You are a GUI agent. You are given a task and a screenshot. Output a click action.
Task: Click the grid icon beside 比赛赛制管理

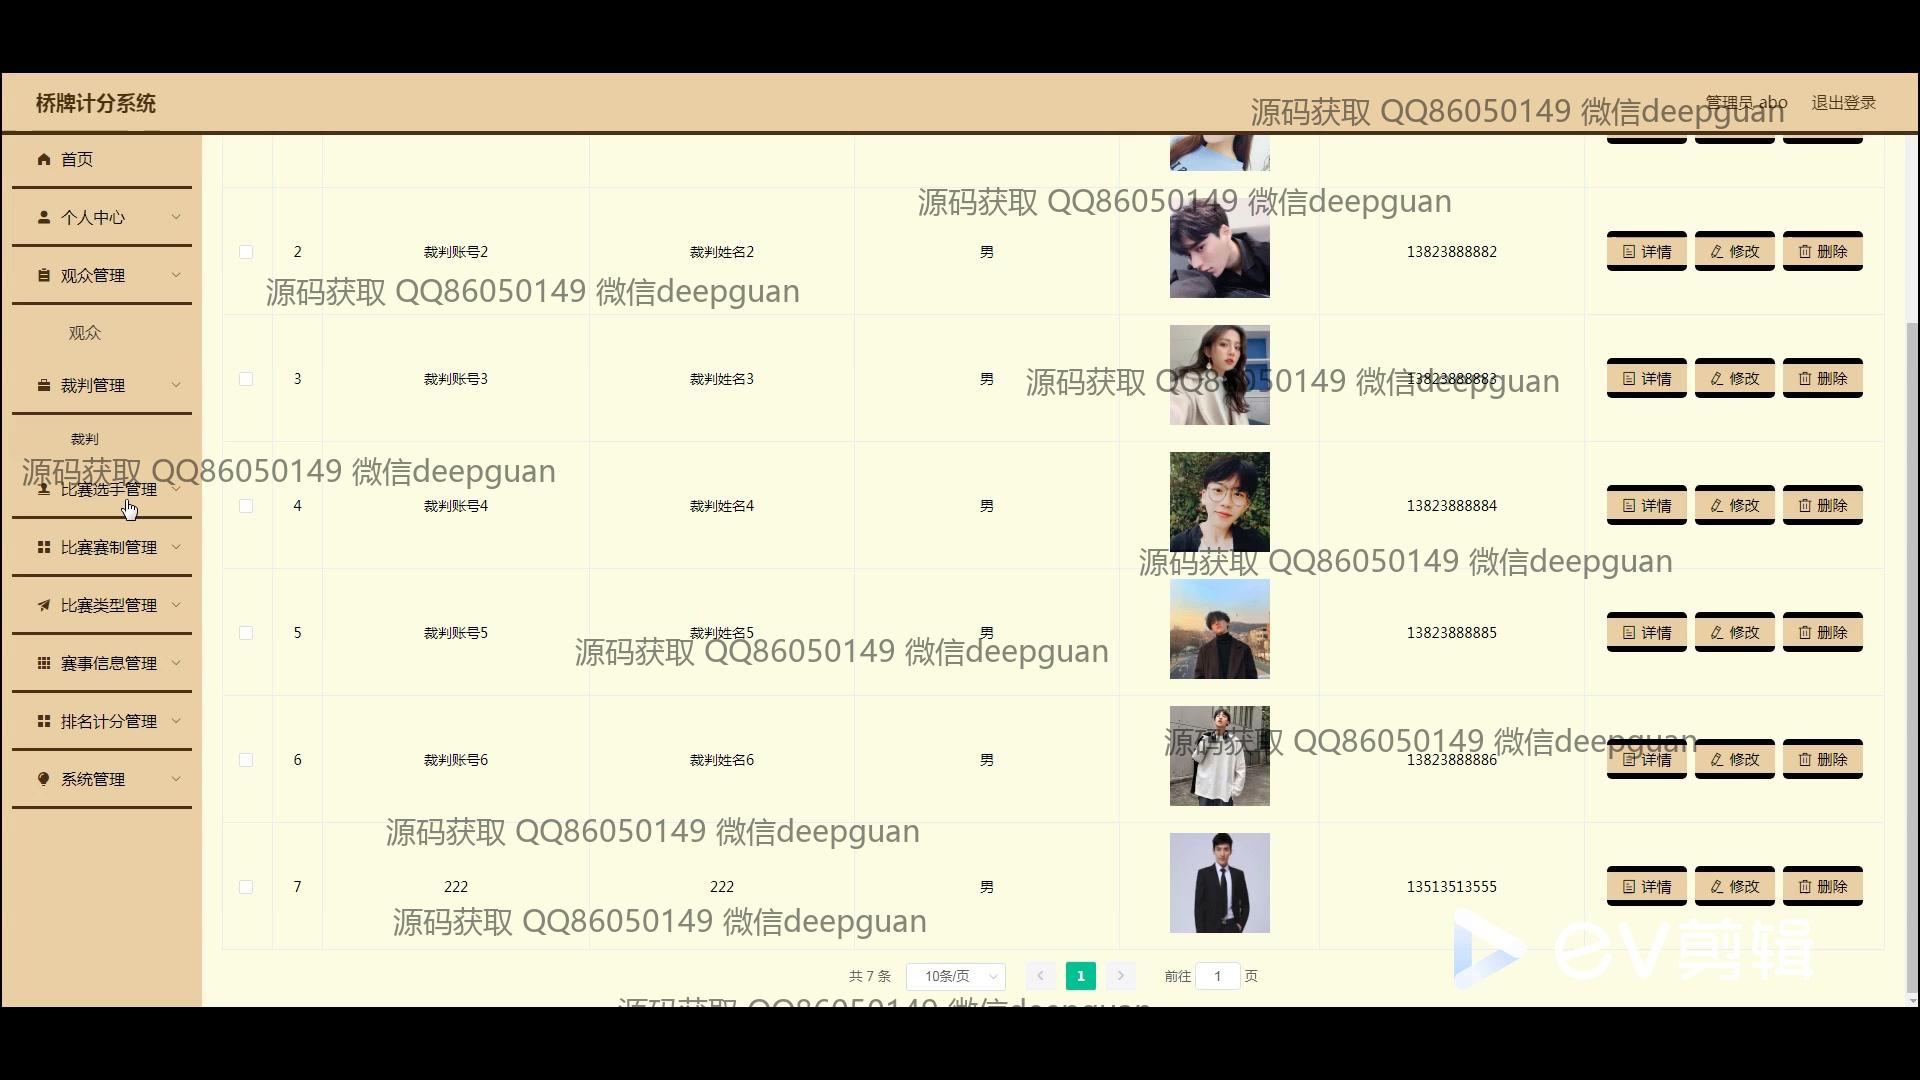pos(44,547)
